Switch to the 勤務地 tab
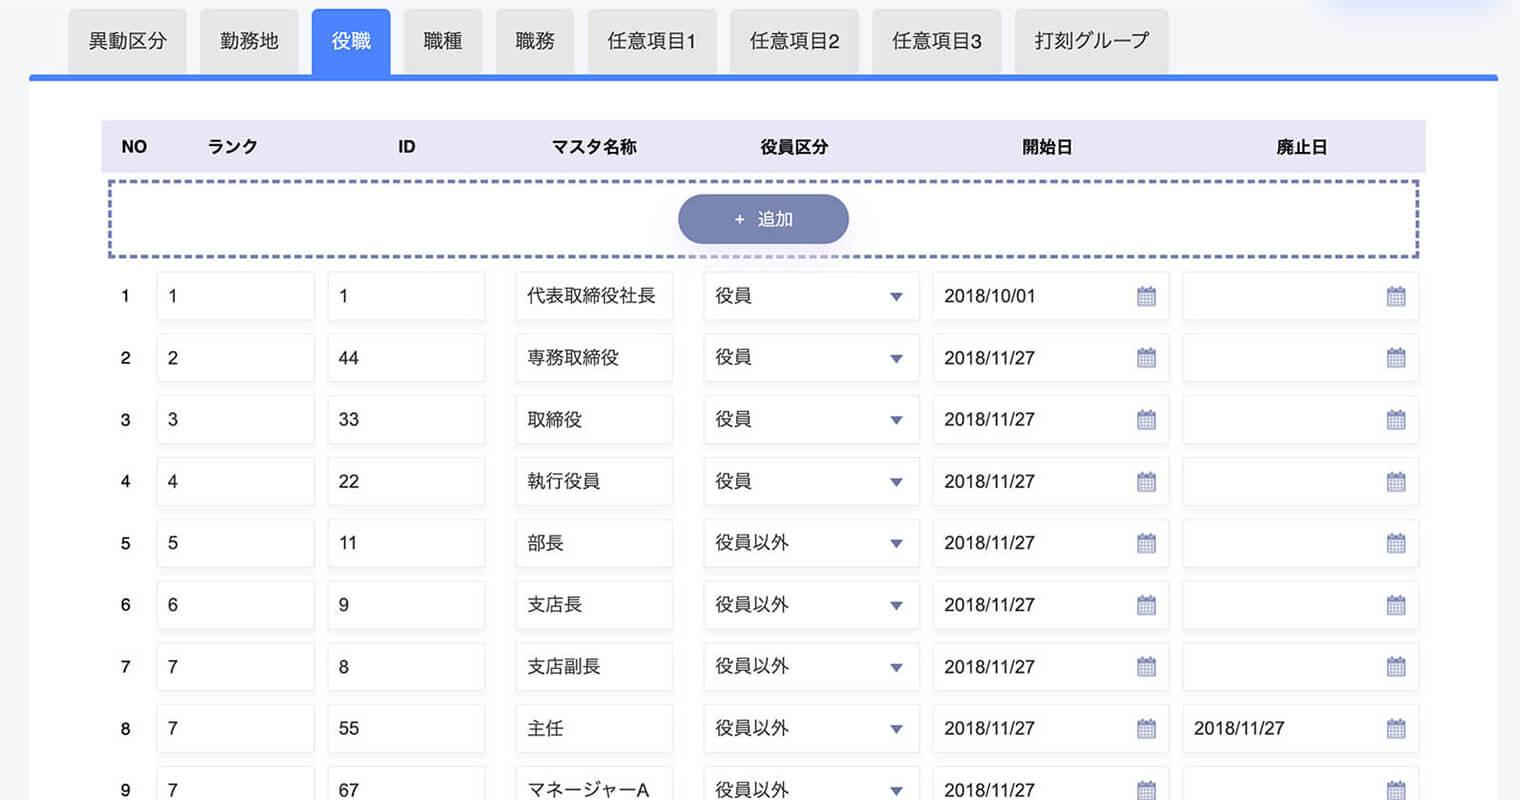Image resolution: width=1520 pixels, height=800 pixels. (249, 41)
